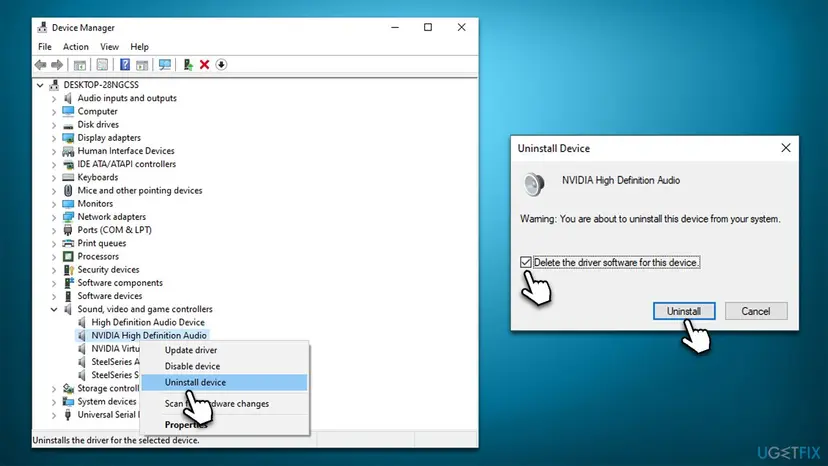Close the Uninstall Device dialog
Screen dimensions: 828x466
[x=786, y=148]
